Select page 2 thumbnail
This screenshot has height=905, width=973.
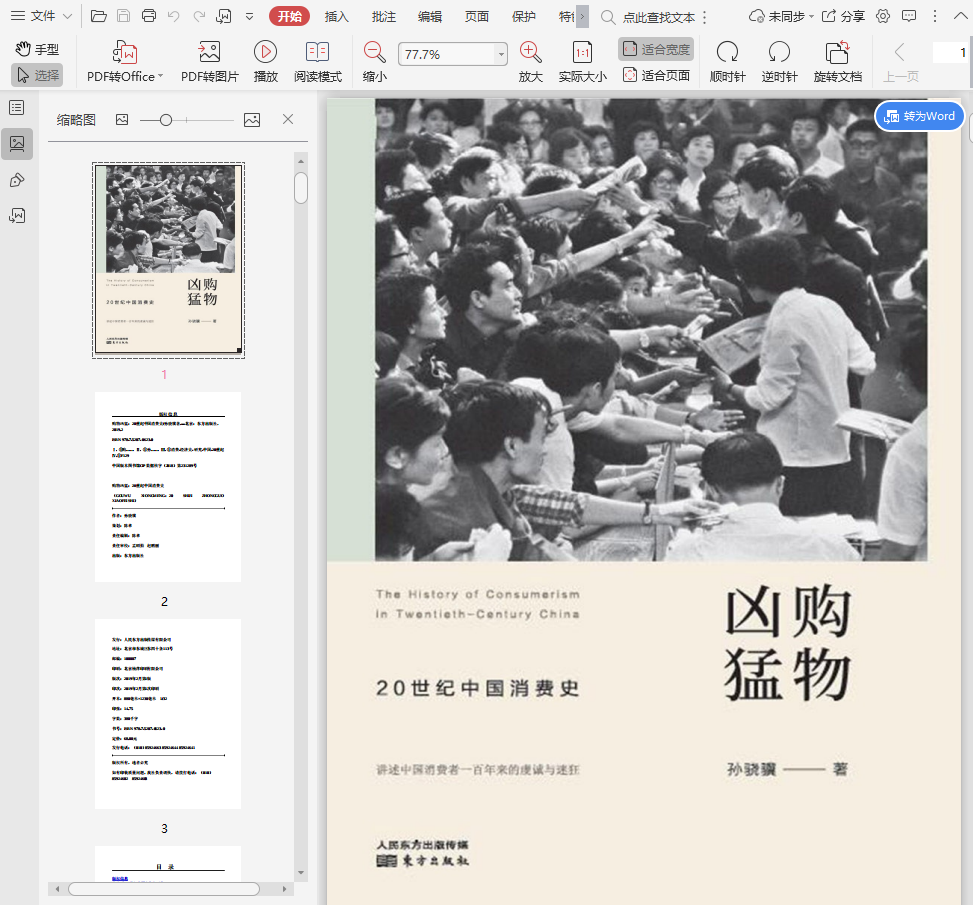coord(168,487)
